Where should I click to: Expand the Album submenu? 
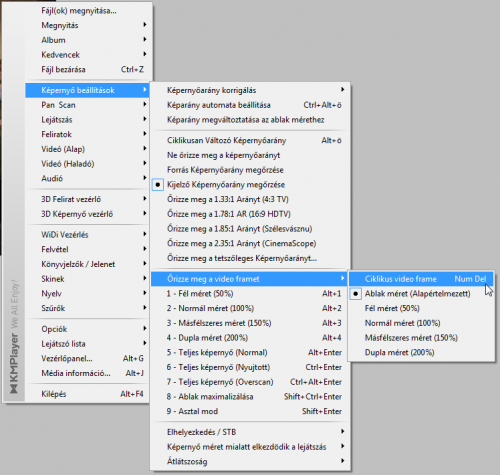(87, 40)
